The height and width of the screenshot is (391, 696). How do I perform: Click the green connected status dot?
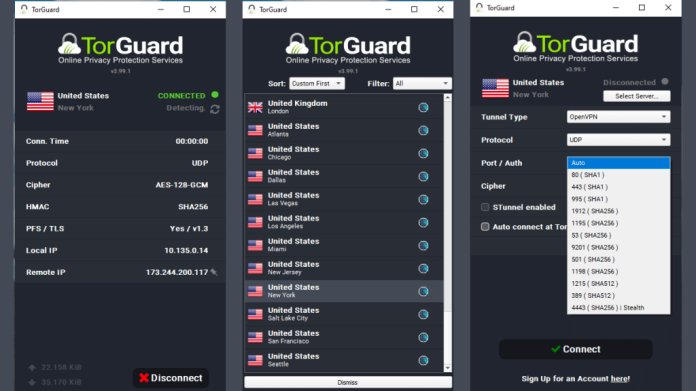(215, 95)
